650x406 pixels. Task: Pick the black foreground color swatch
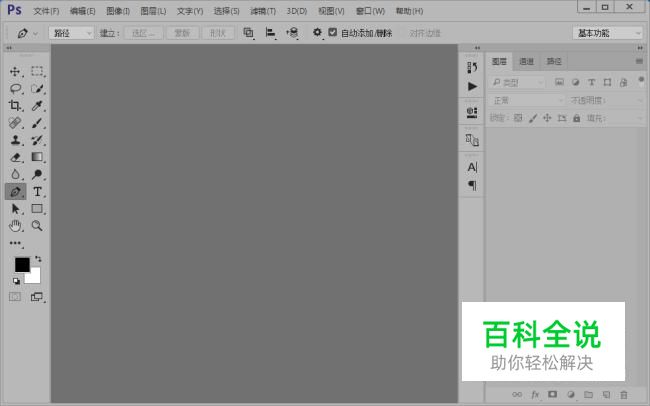(x=21, y=264)
